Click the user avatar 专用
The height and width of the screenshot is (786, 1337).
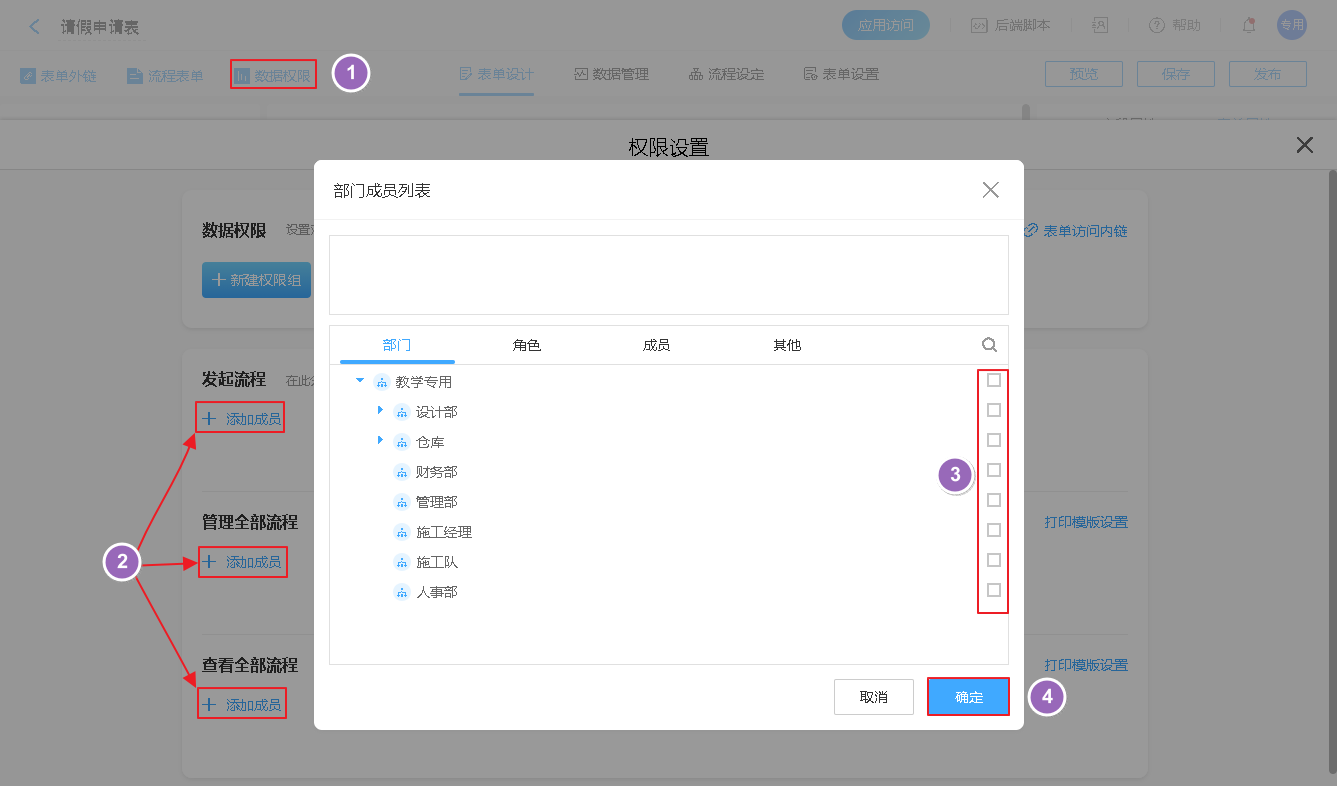(1291, 26)
